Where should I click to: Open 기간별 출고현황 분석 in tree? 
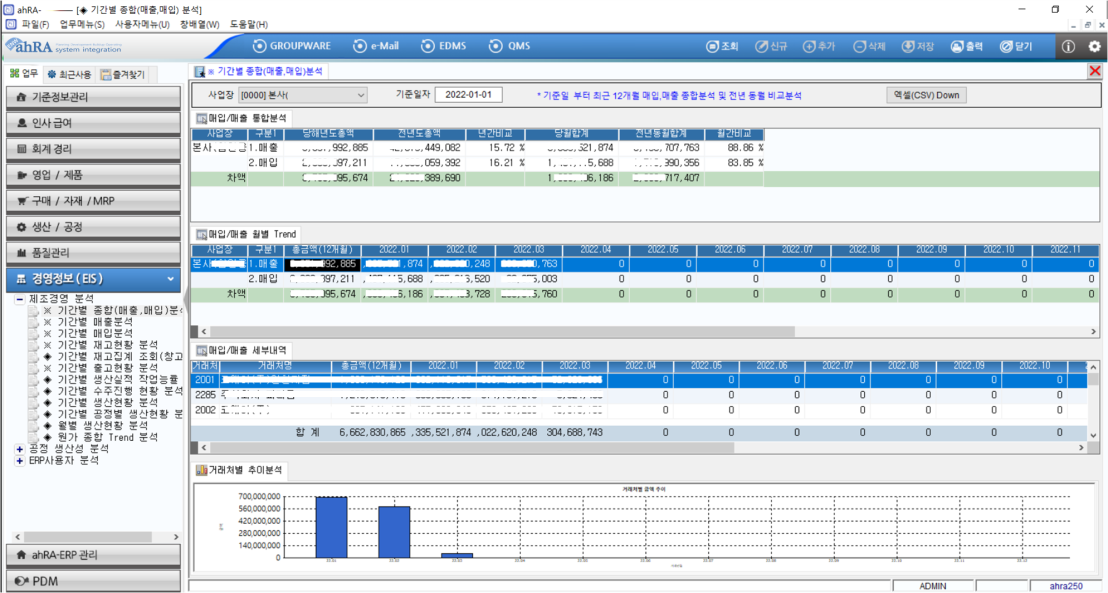(107, 368)
